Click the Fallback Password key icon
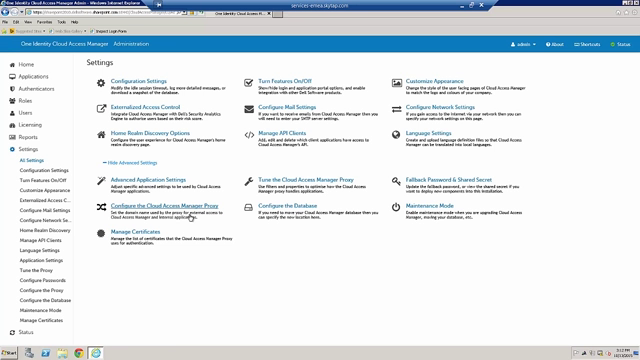This screenshot has height=360, width=640. (396, 181)
